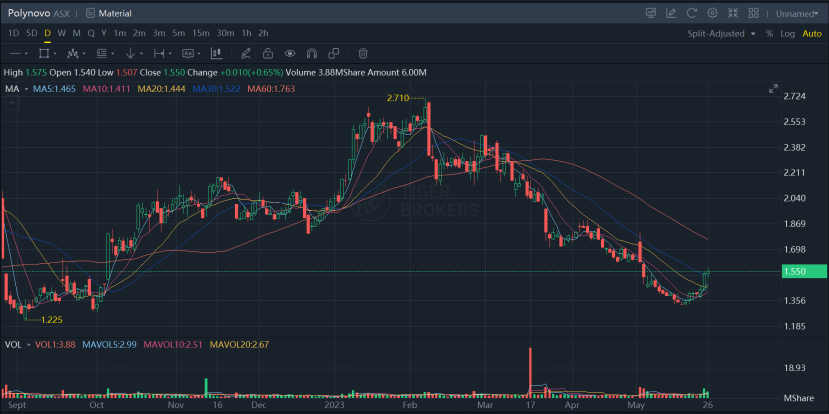Select the 2h interval
829x414 pixels.
263,33
